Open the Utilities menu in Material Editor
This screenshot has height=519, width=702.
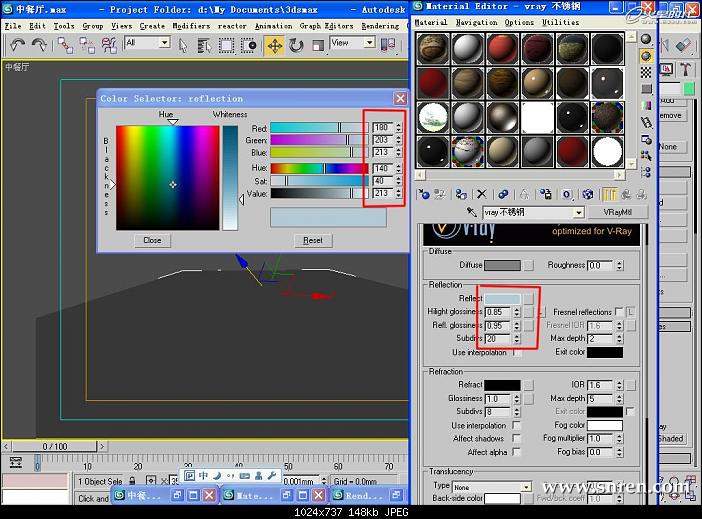561,22
